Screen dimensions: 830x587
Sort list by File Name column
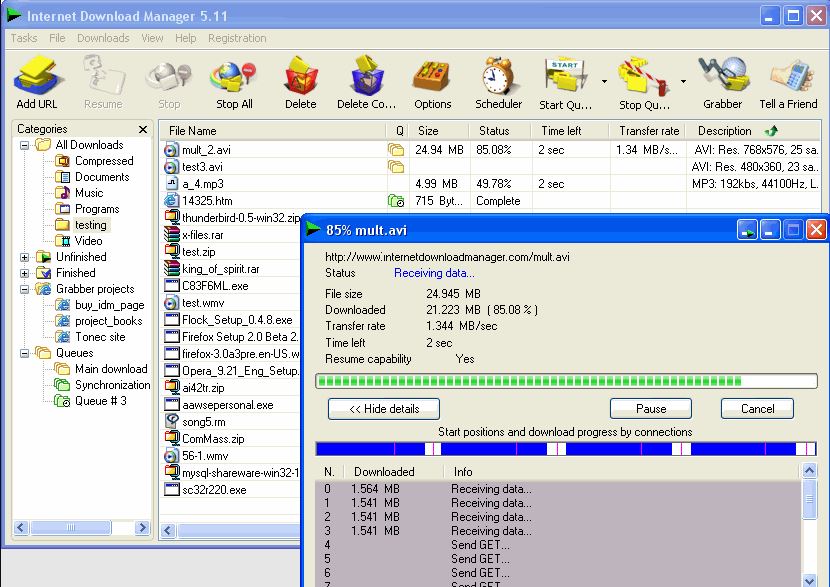pyautogui.click(x=273, y=131)
